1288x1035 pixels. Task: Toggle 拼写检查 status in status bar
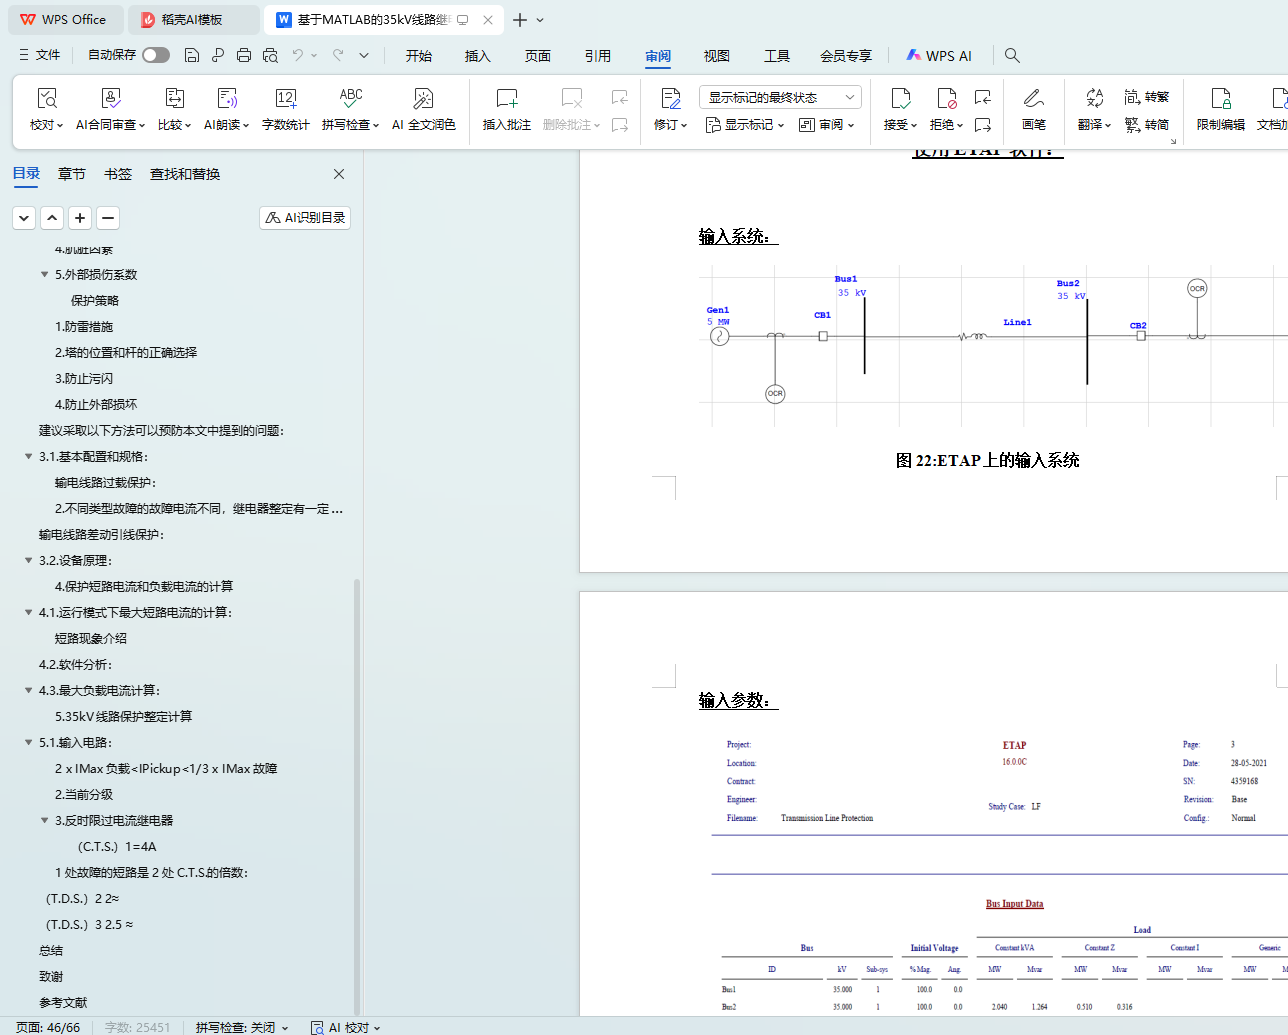(241, 1027)
